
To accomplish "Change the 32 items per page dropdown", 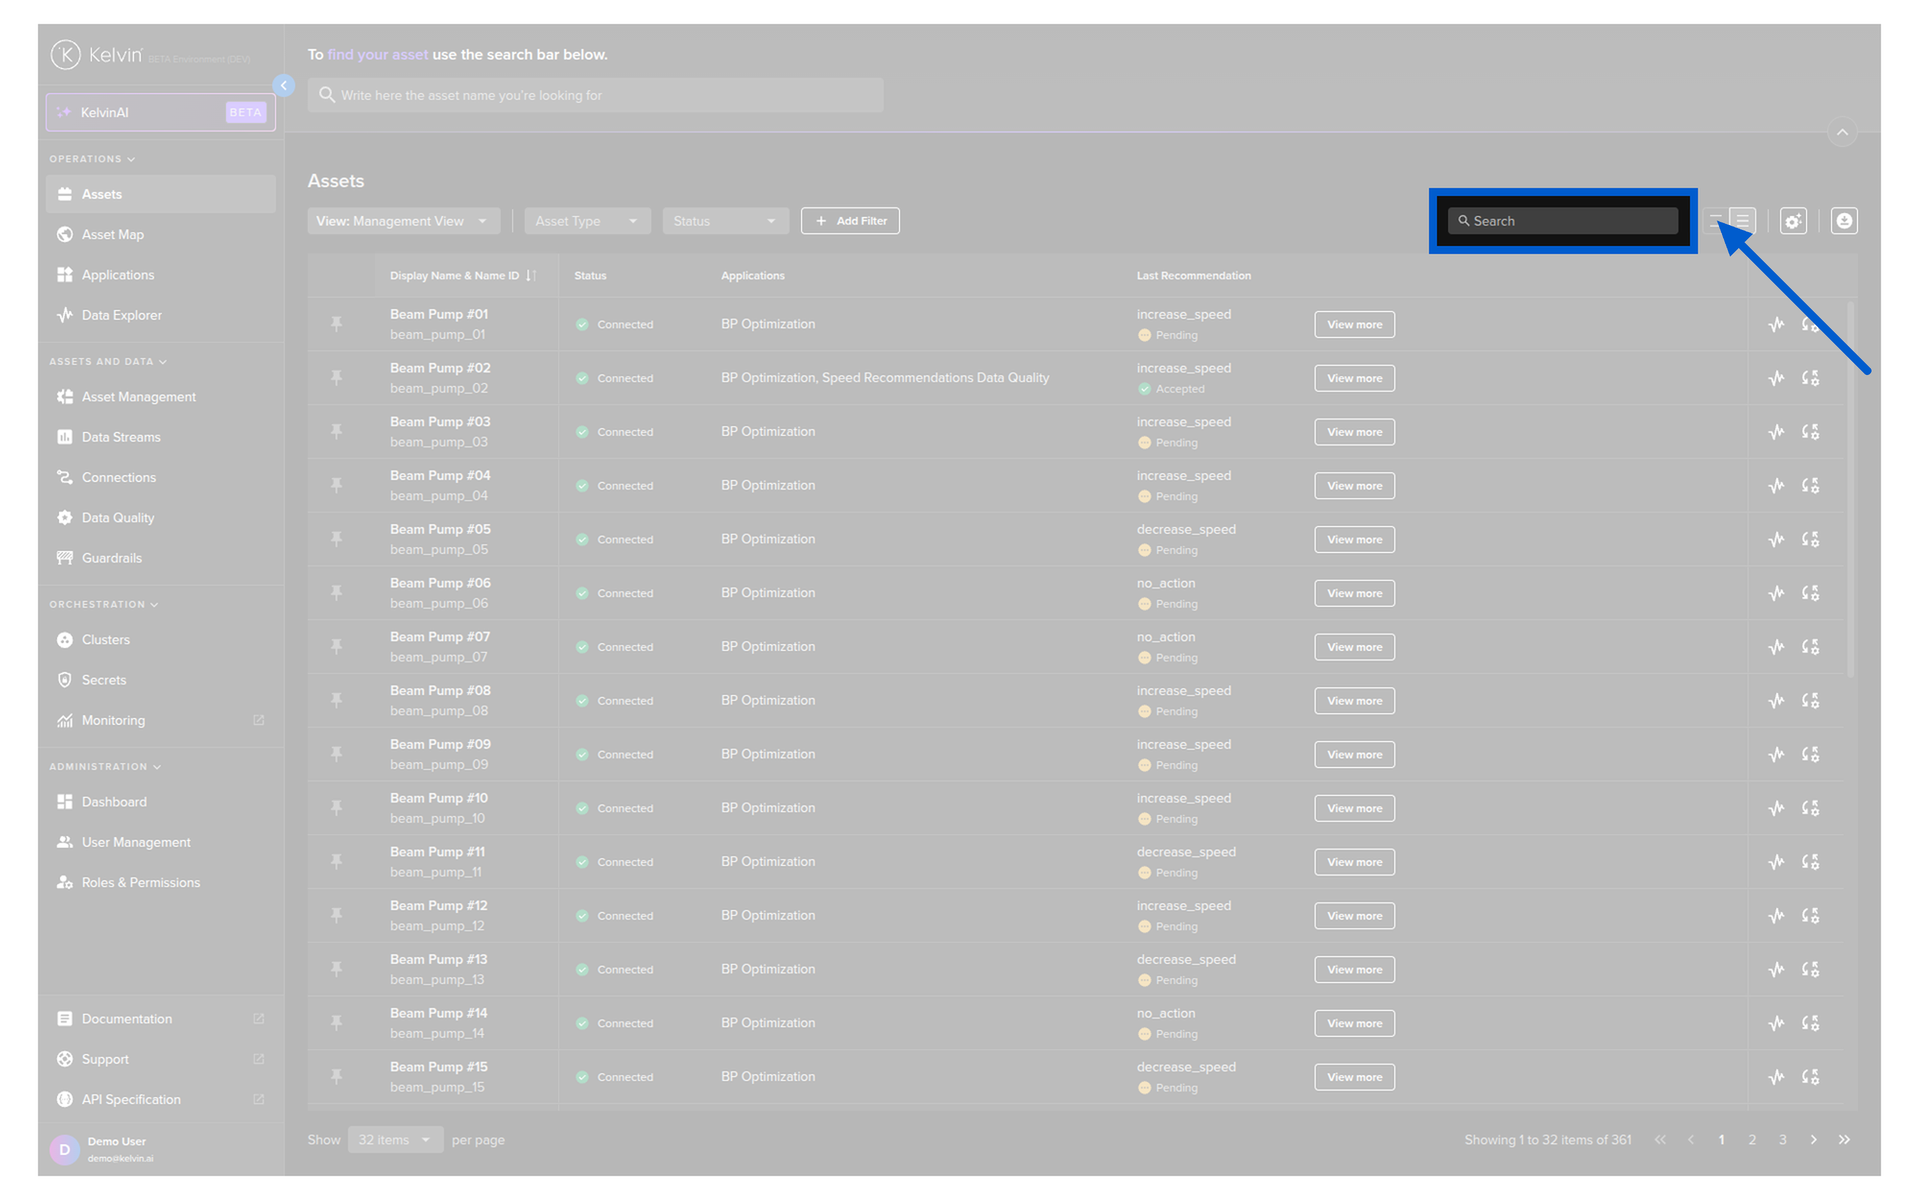I will (394, 1140).
